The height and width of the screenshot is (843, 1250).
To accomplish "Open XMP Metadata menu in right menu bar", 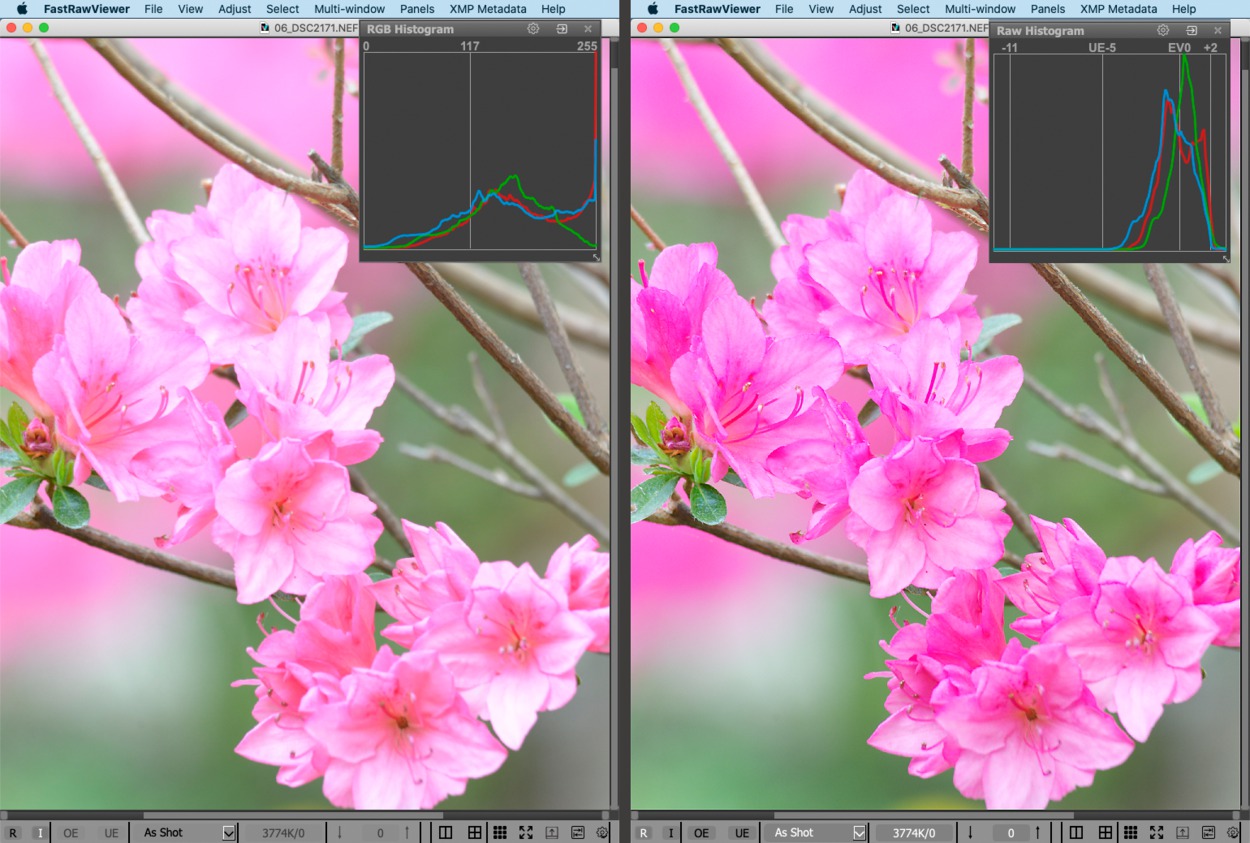I will (x=1117, y=9).
